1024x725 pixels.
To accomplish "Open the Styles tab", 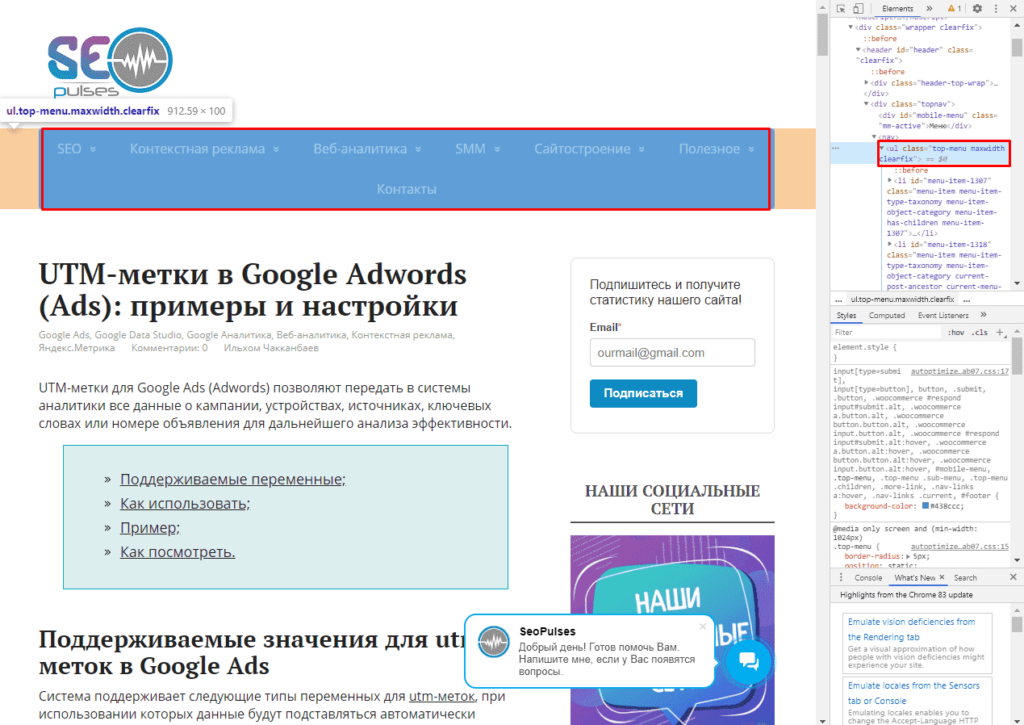I will (x=846, y=315).
